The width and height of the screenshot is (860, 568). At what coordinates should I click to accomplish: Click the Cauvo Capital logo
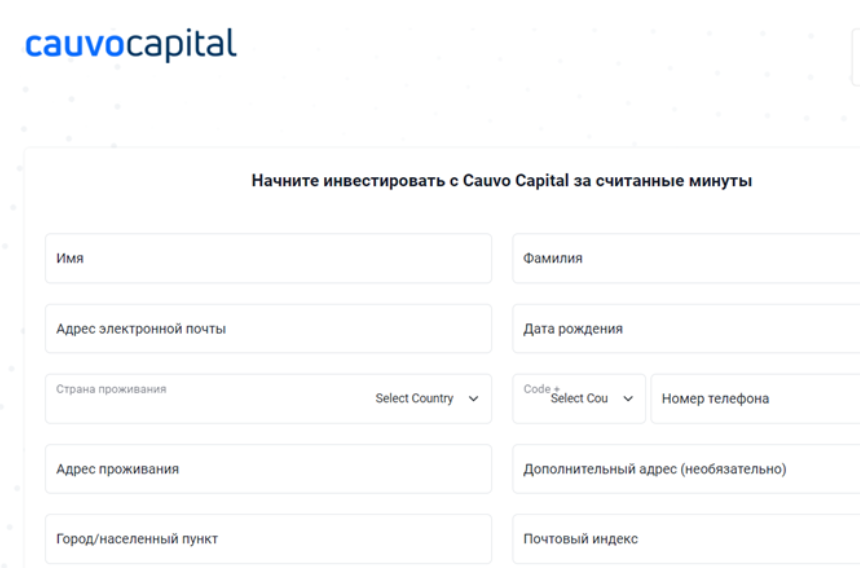(131, 44)
